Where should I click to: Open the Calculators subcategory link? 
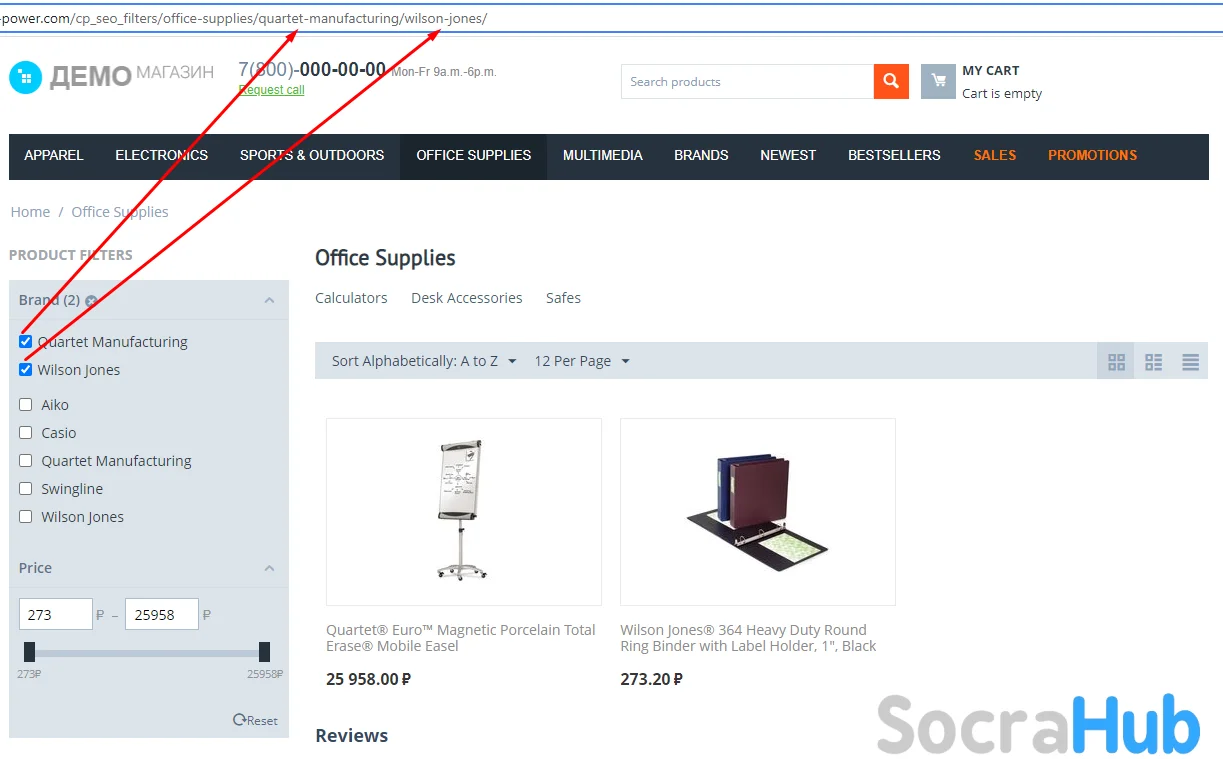tap(351, 298)
